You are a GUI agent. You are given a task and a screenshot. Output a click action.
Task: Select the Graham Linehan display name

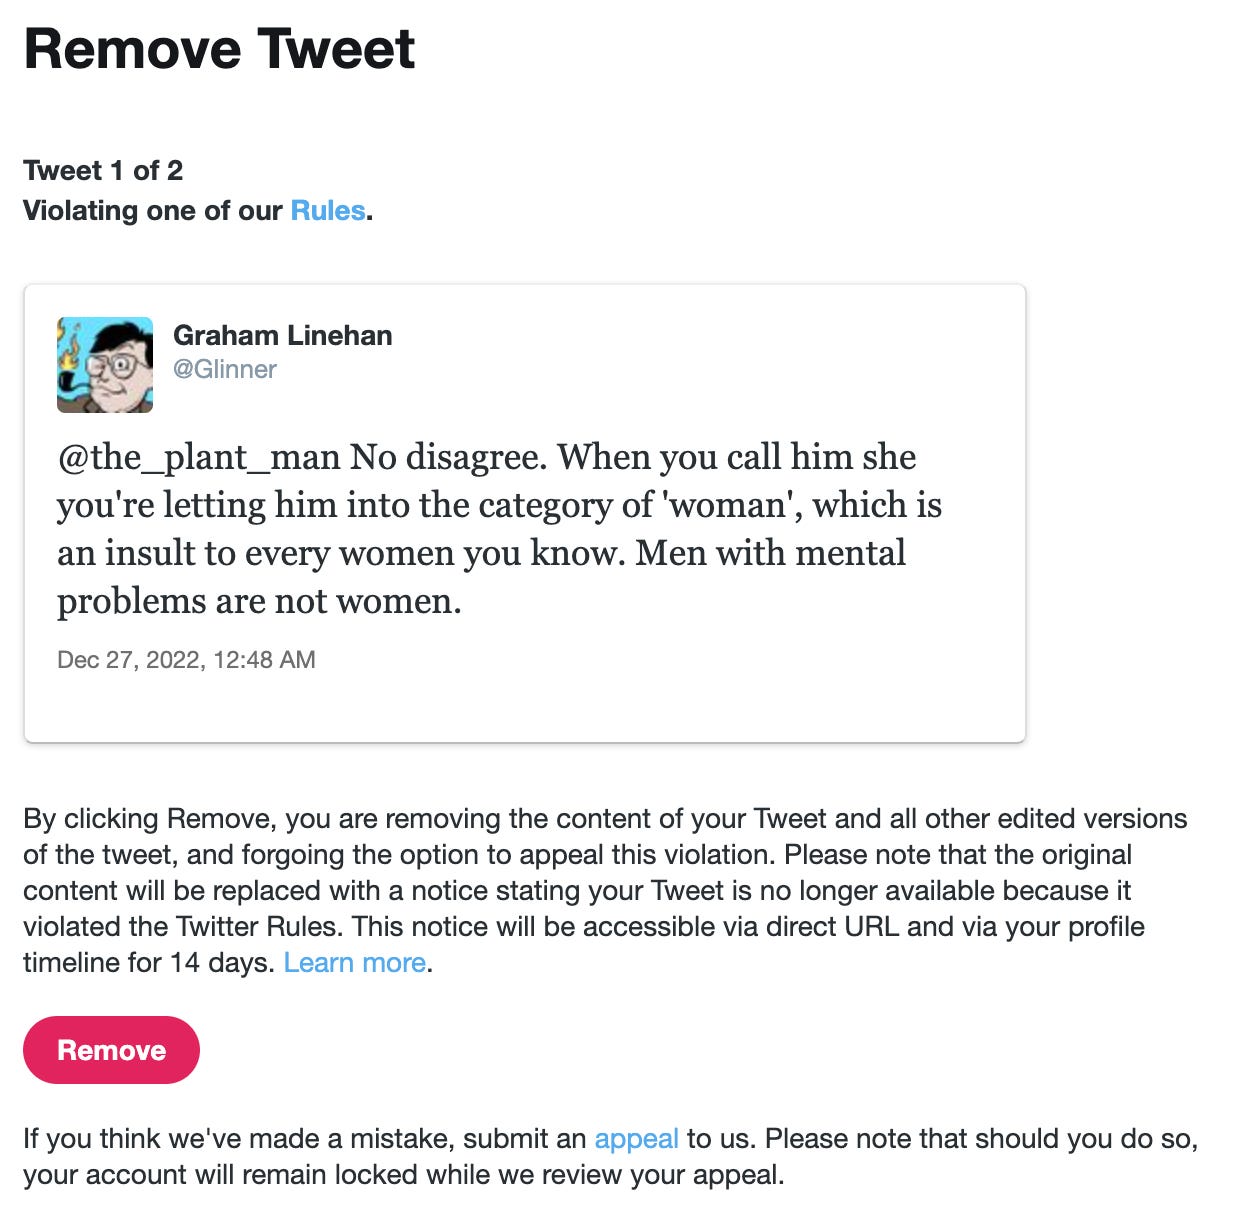click(283, 335)
